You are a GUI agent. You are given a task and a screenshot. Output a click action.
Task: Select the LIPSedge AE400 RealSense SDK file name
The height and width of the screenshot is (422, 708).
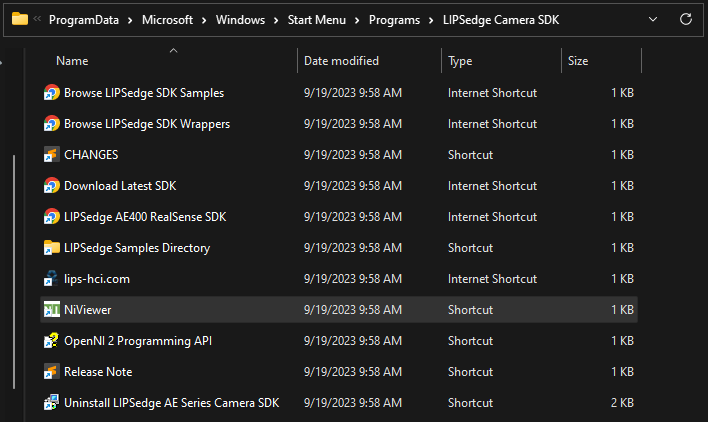coord(145,217)
